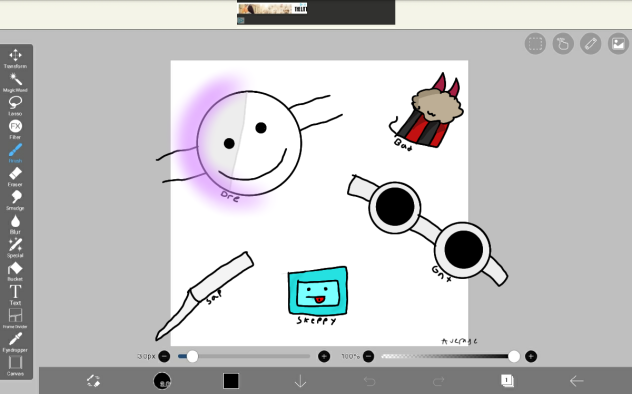This screenshot has width=632, height=394.
Task: Select the Frame Divider tool
Action: click(x=15, y=319)
